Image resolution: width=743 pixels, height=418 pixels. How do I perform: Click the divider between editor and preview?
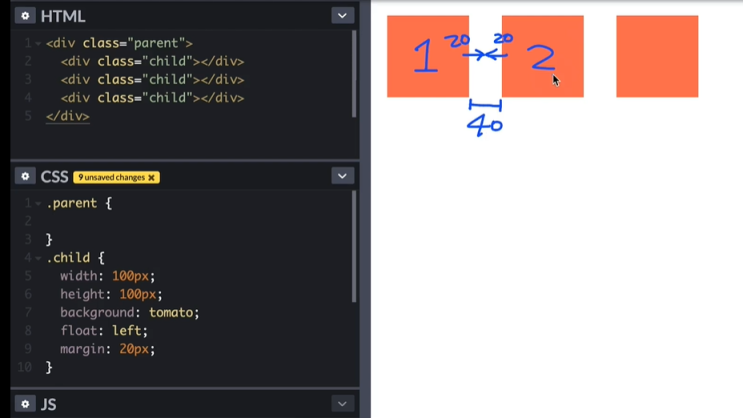tap(365, 209)
